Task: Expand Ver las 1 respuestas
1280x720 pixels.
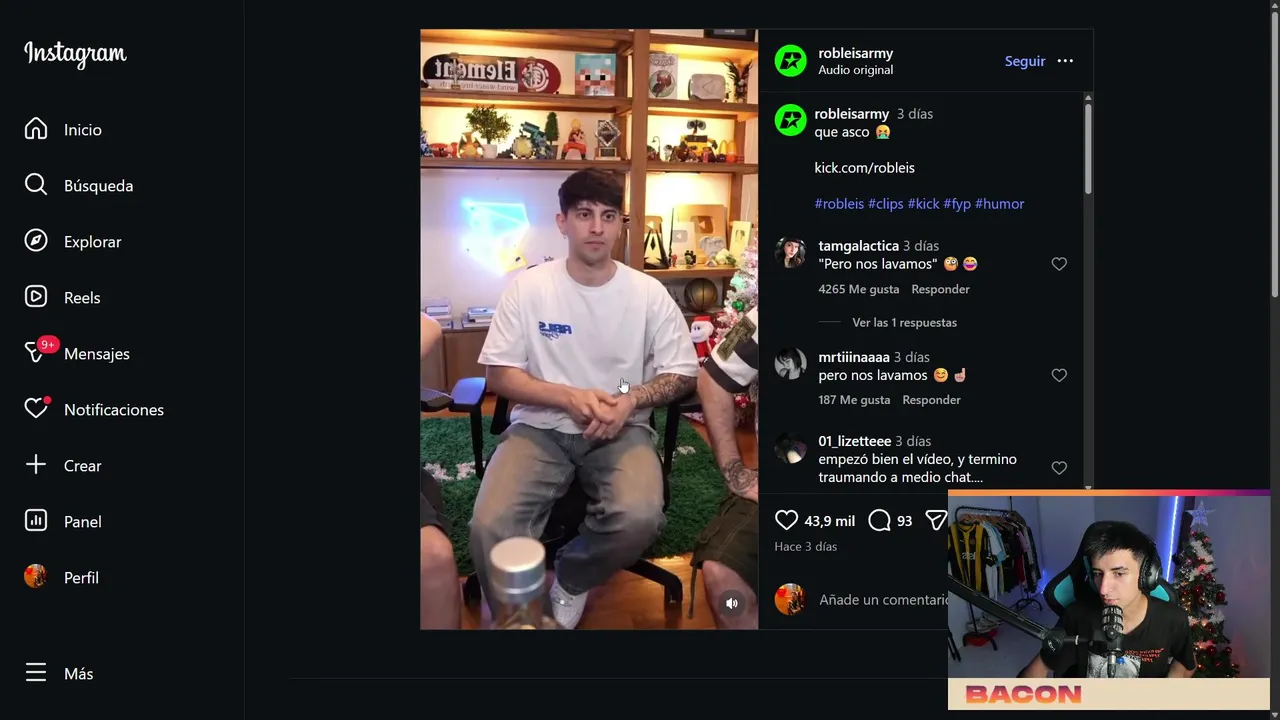Action: (904, 322)
